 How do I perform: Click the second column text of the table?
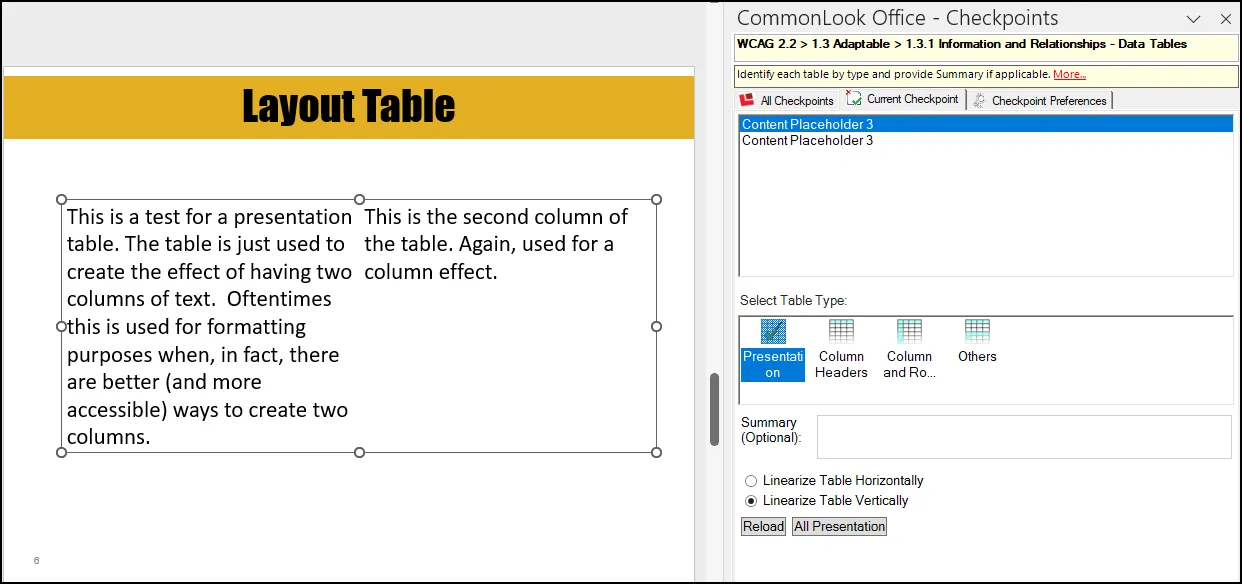pyautogui.click(x=497, y=244)
